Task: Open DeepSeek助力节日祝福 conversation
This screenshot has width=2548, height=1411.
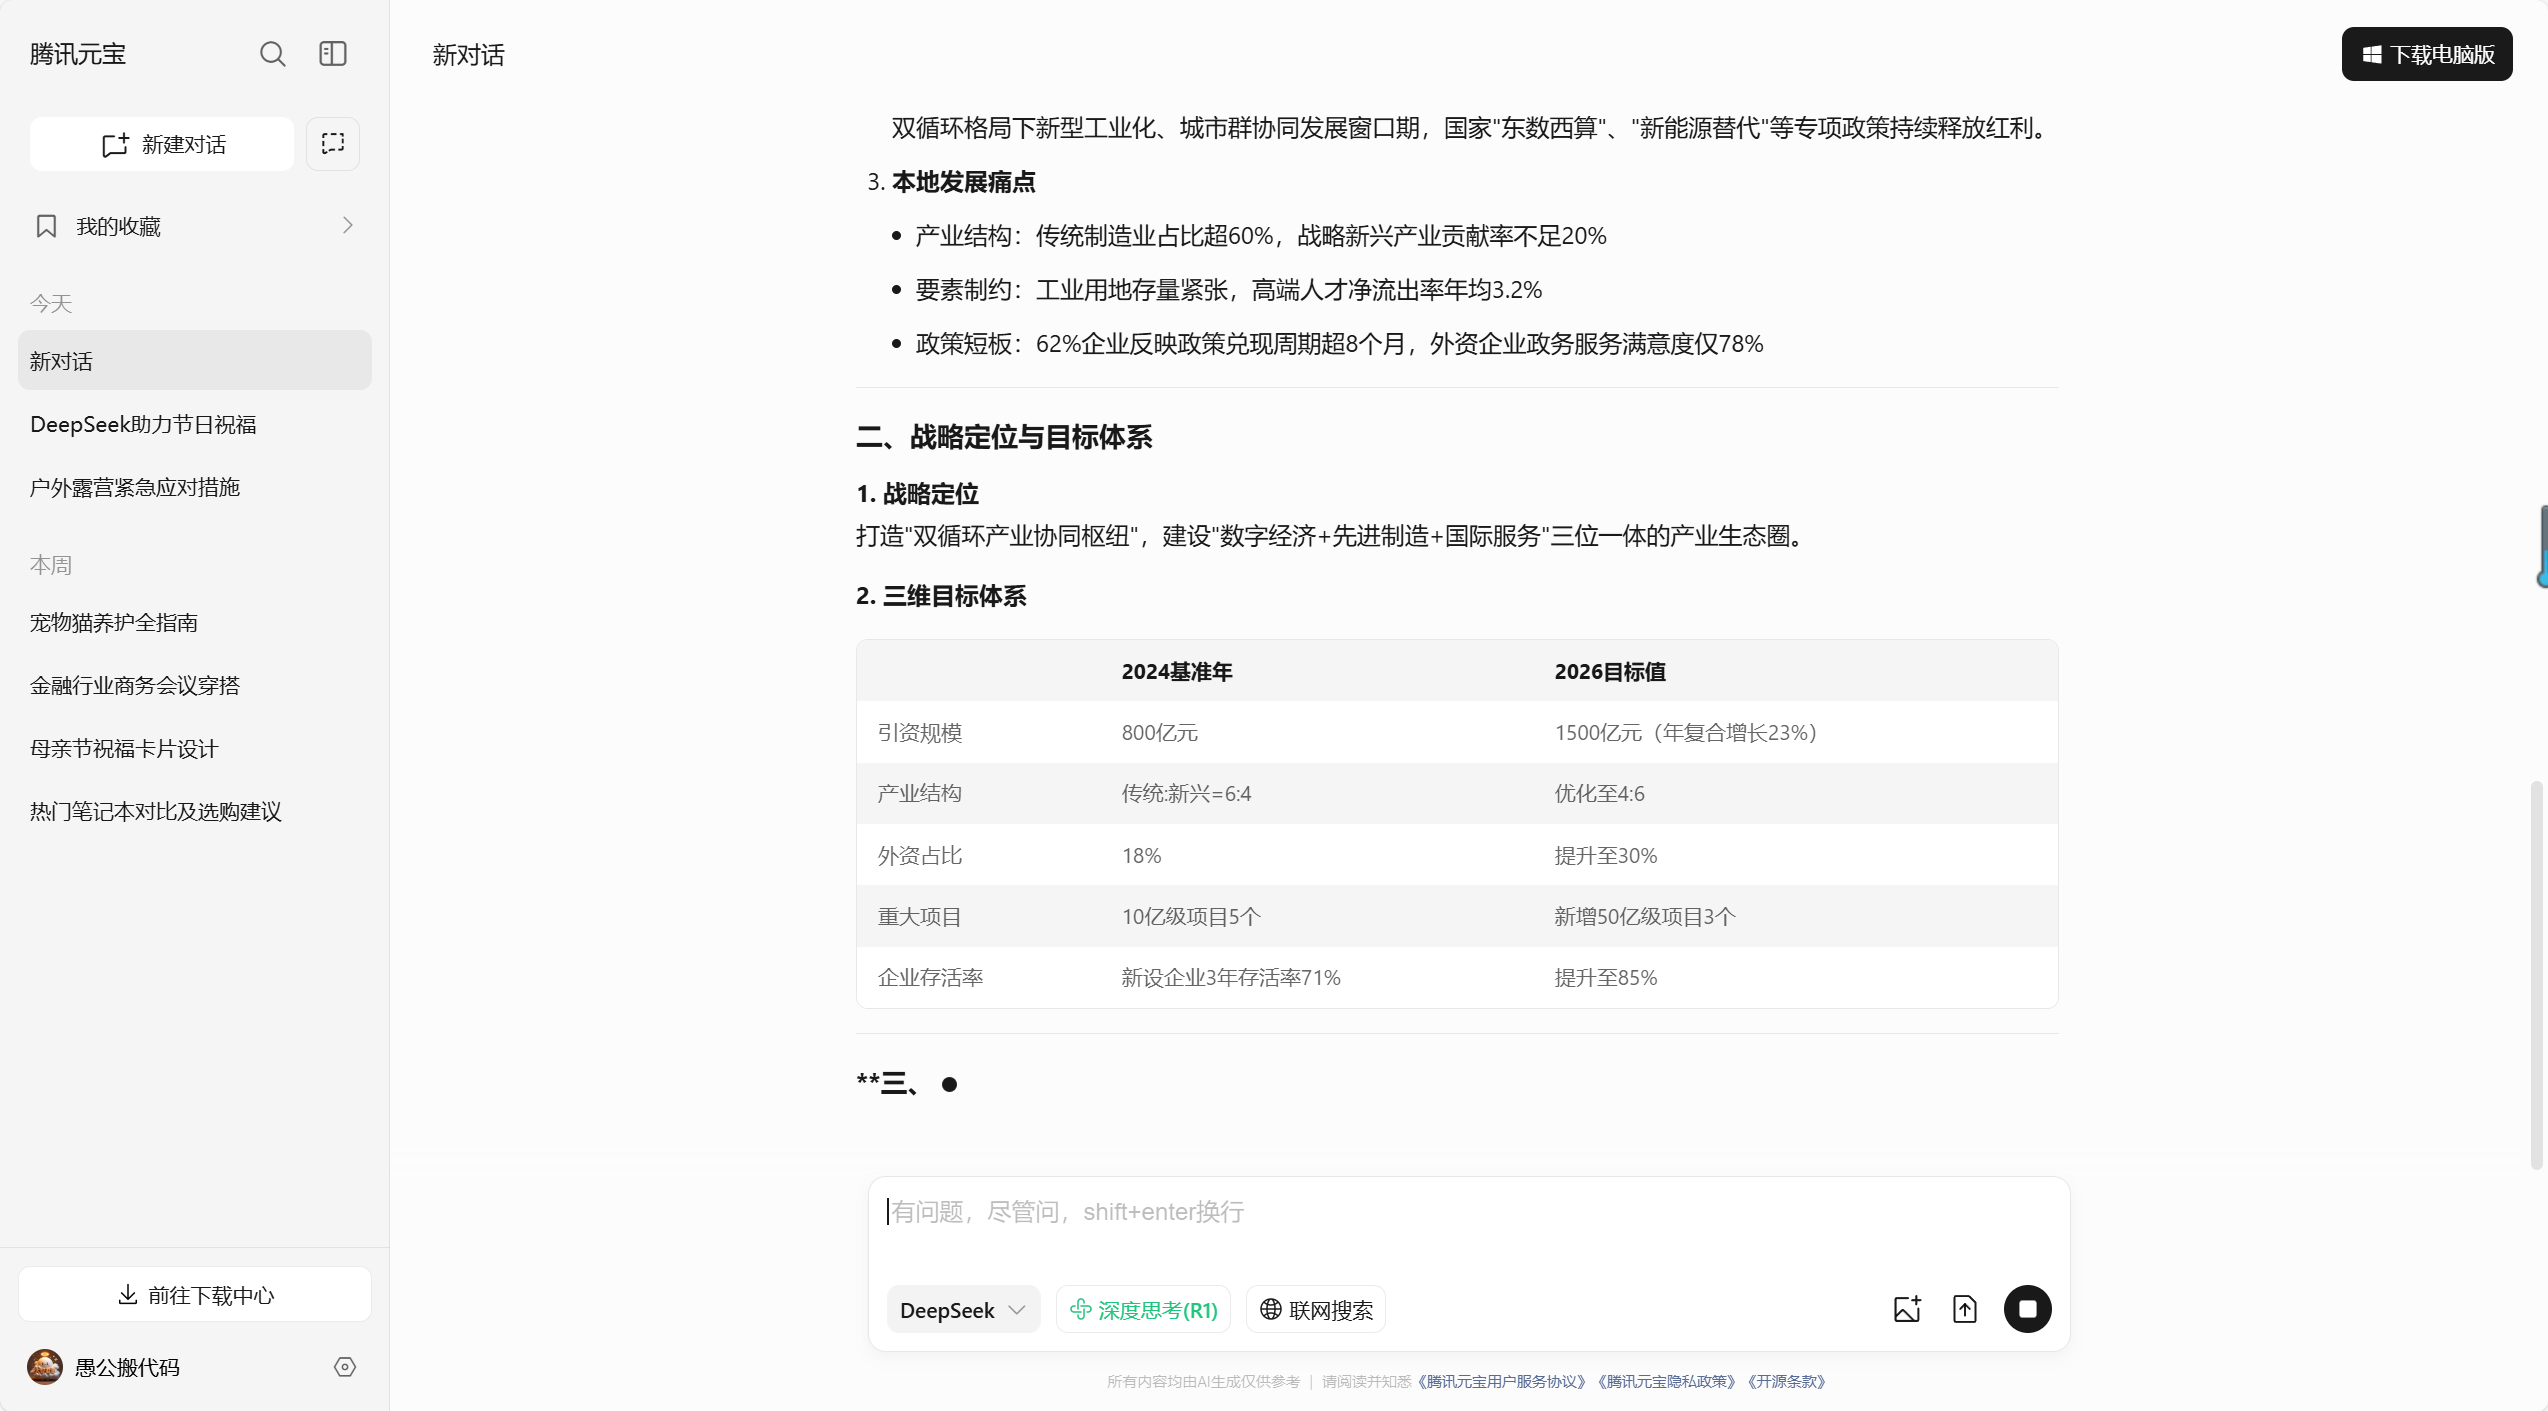Action: tap(143, 425)
